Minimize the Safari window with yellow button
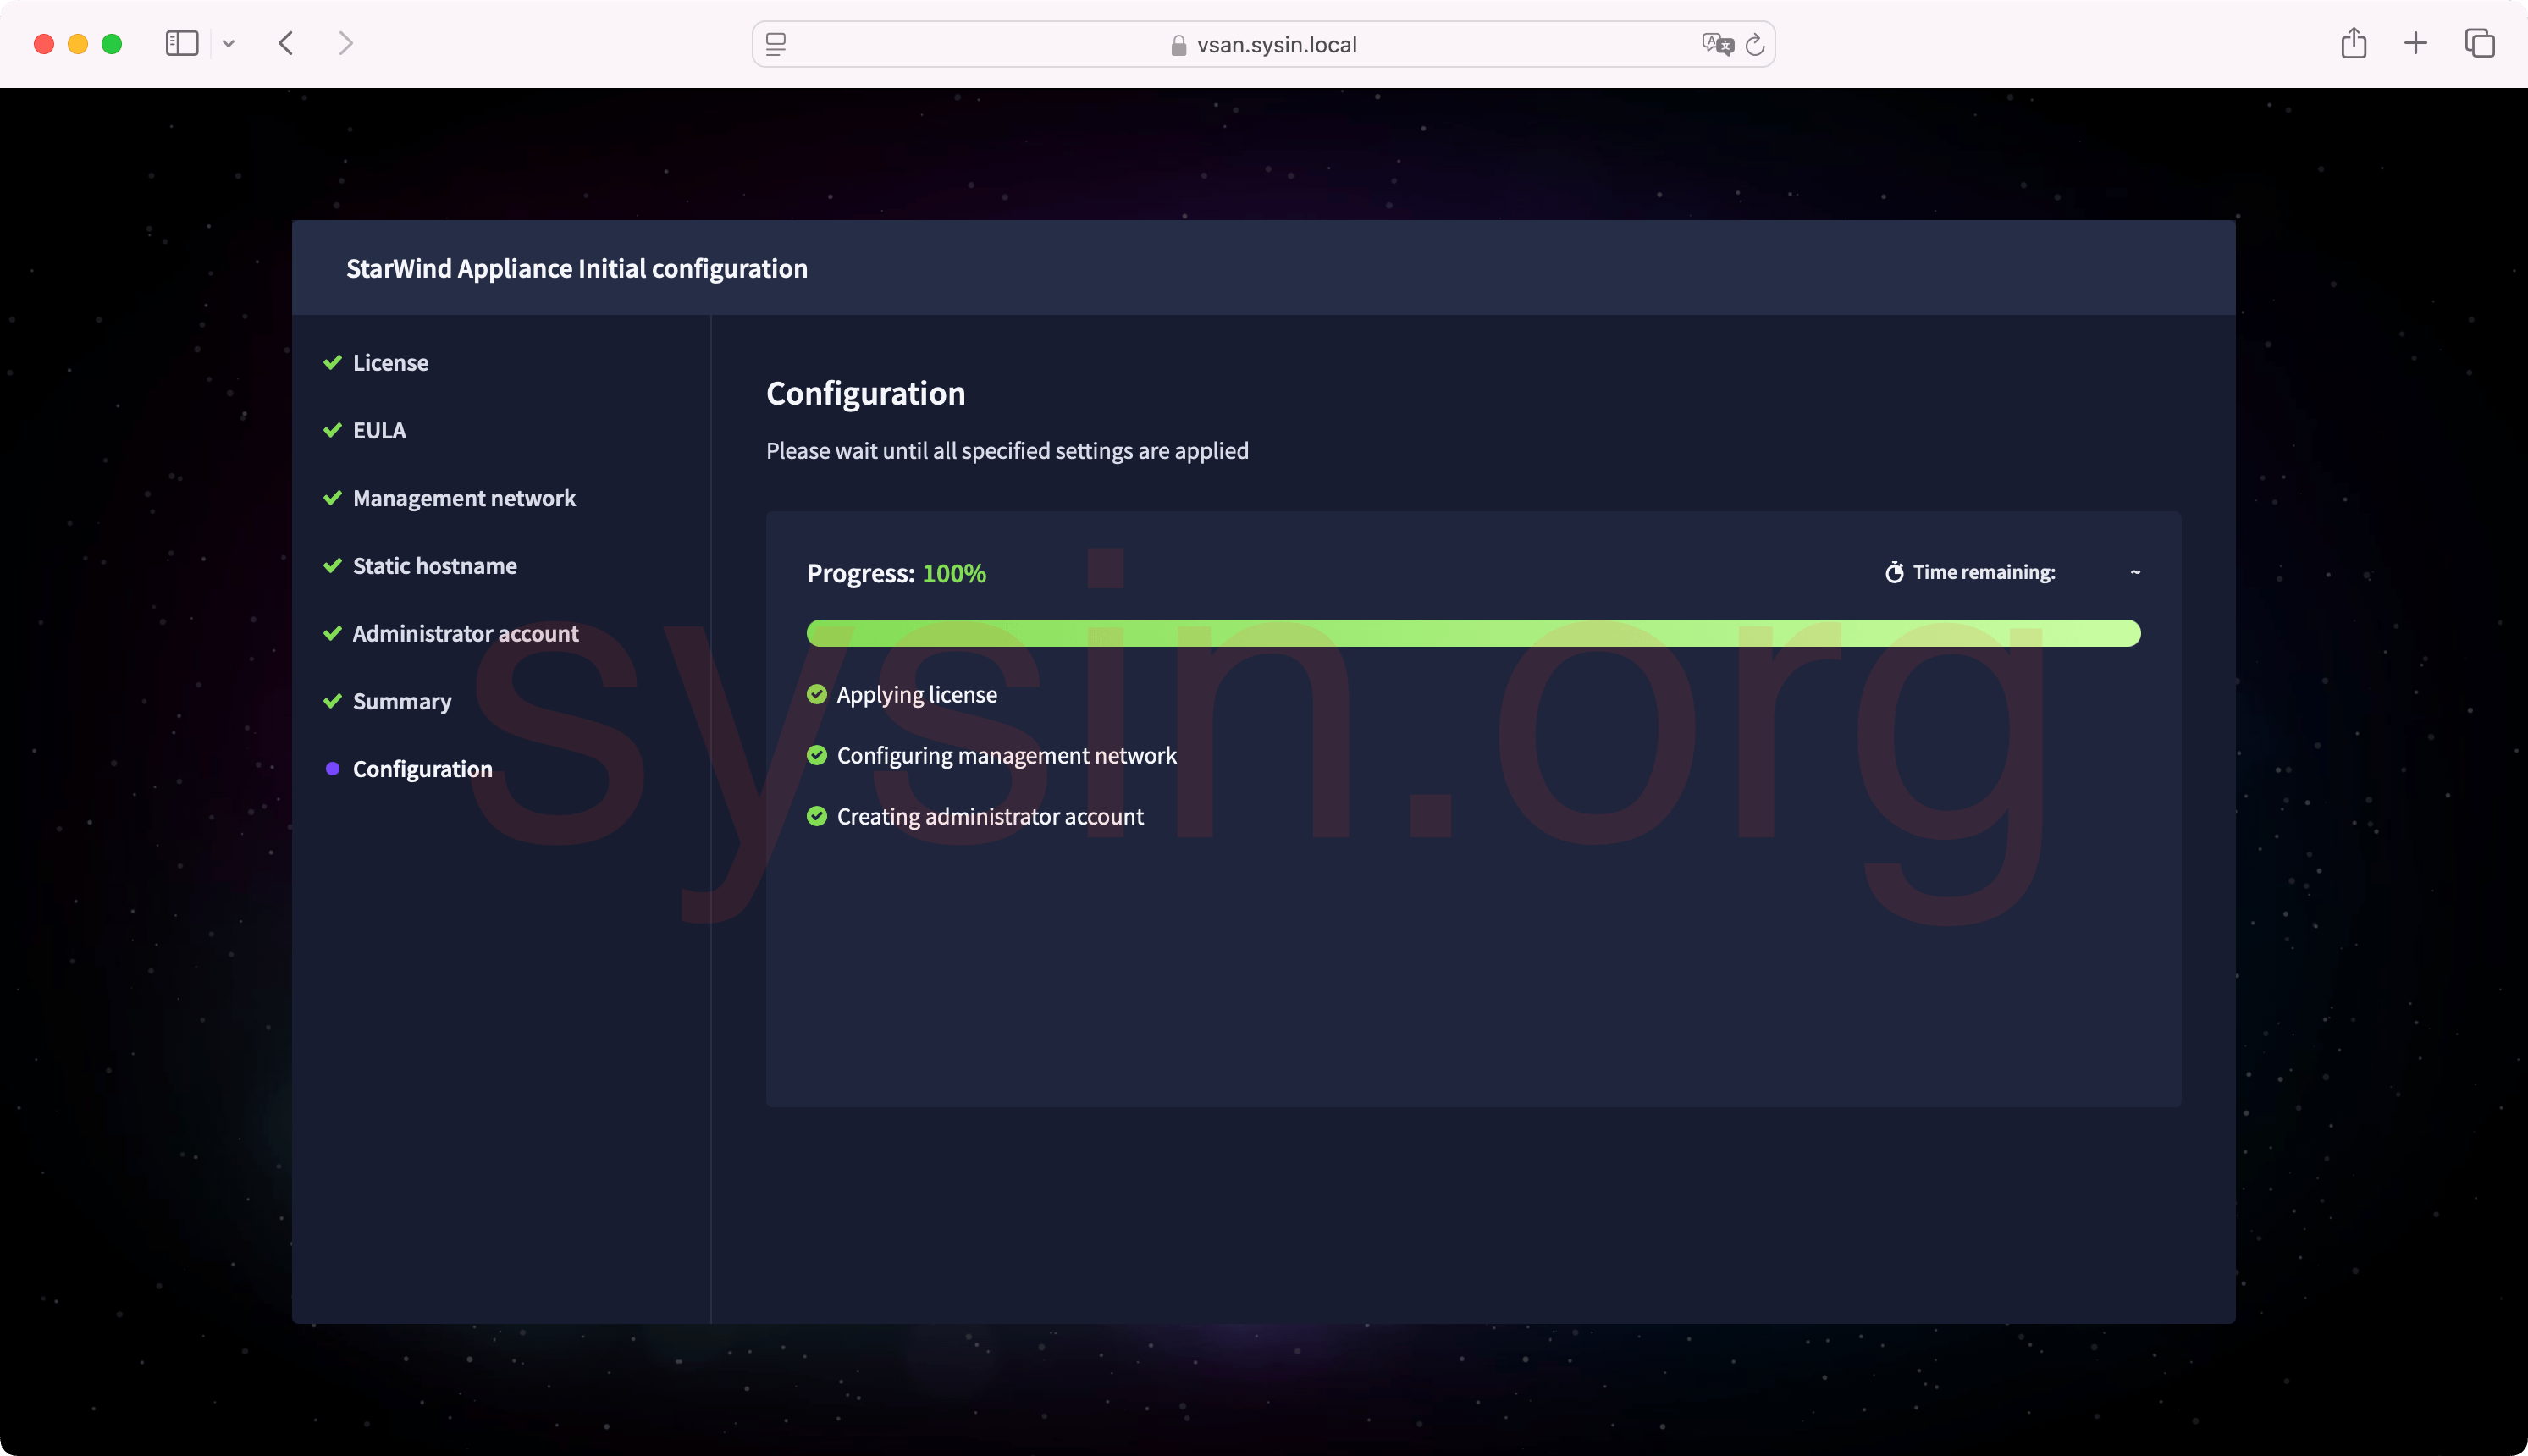 pyautogui.click(x=78, y=44)
